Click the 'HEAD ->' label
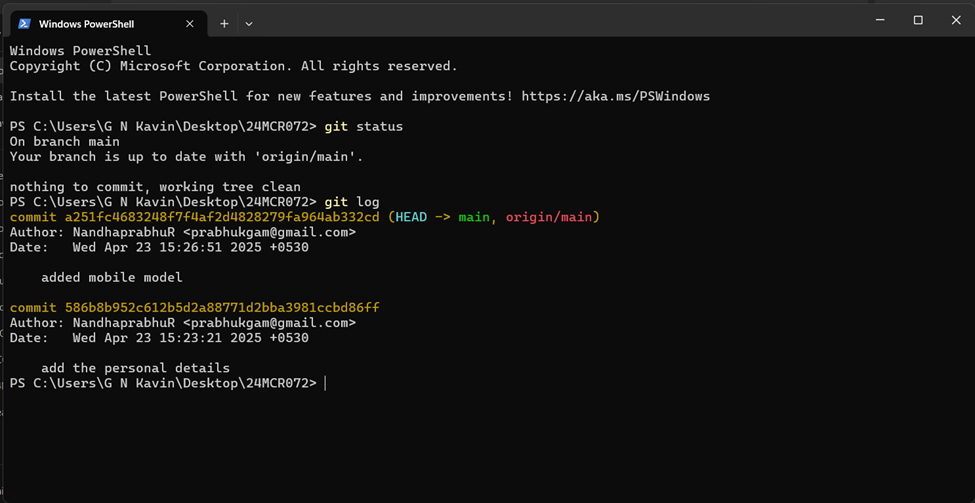 coord(422,218)
